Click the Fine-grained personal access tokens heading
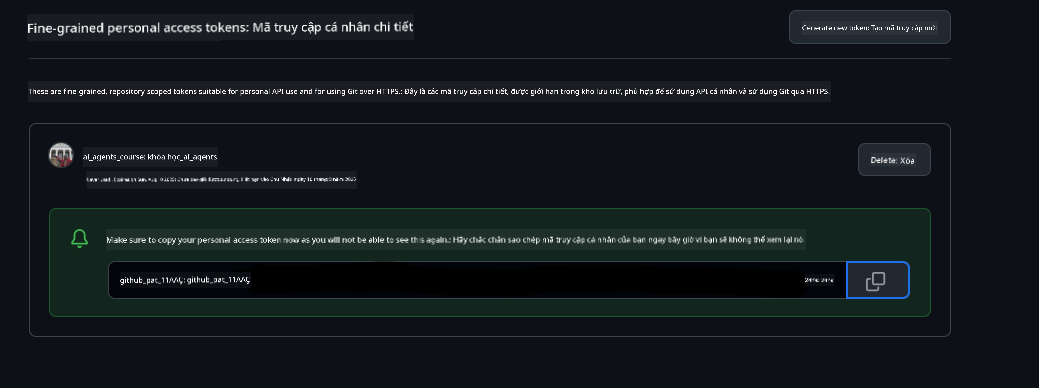 [x=220, y=28]
